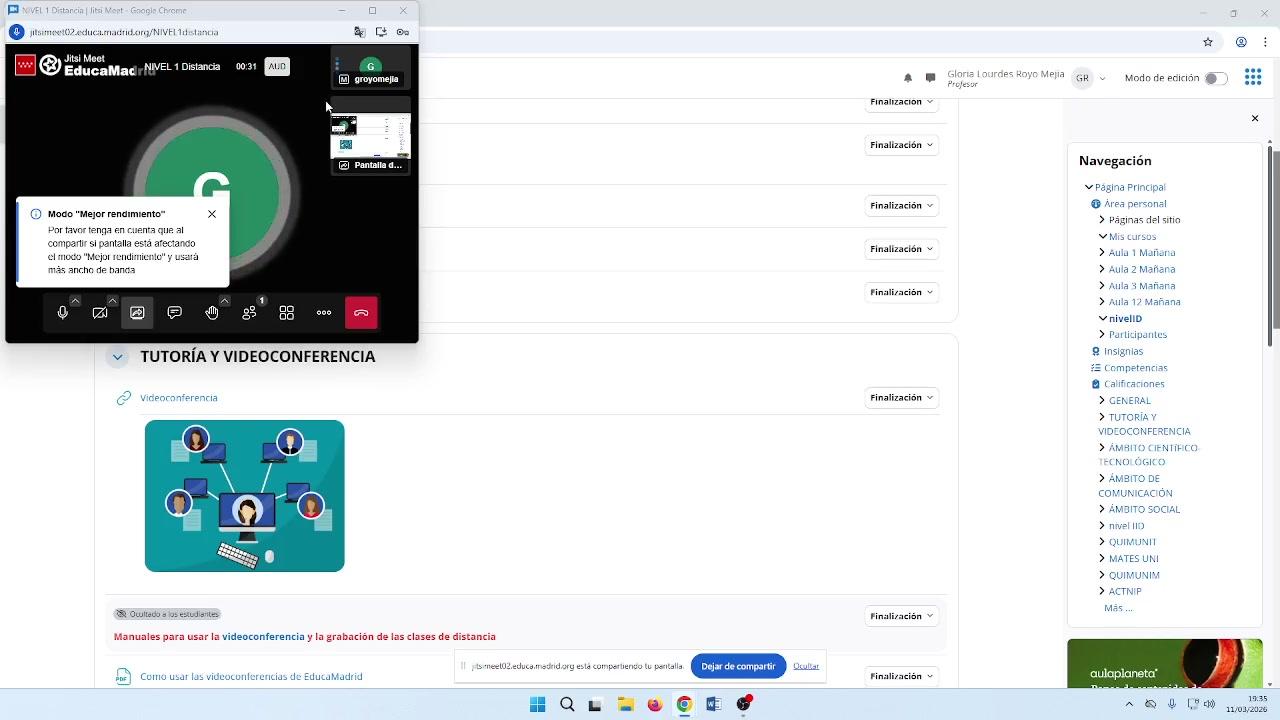Click the microphone permission icon in the Jitsi address bar
The width and height of the screenshot is (1280, 720).
point(17,32)
